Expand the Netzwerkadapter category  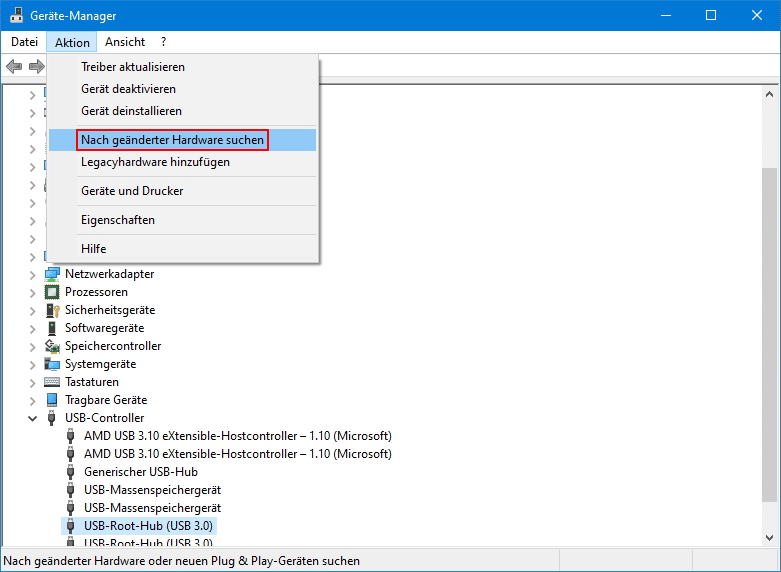point(32,274)
